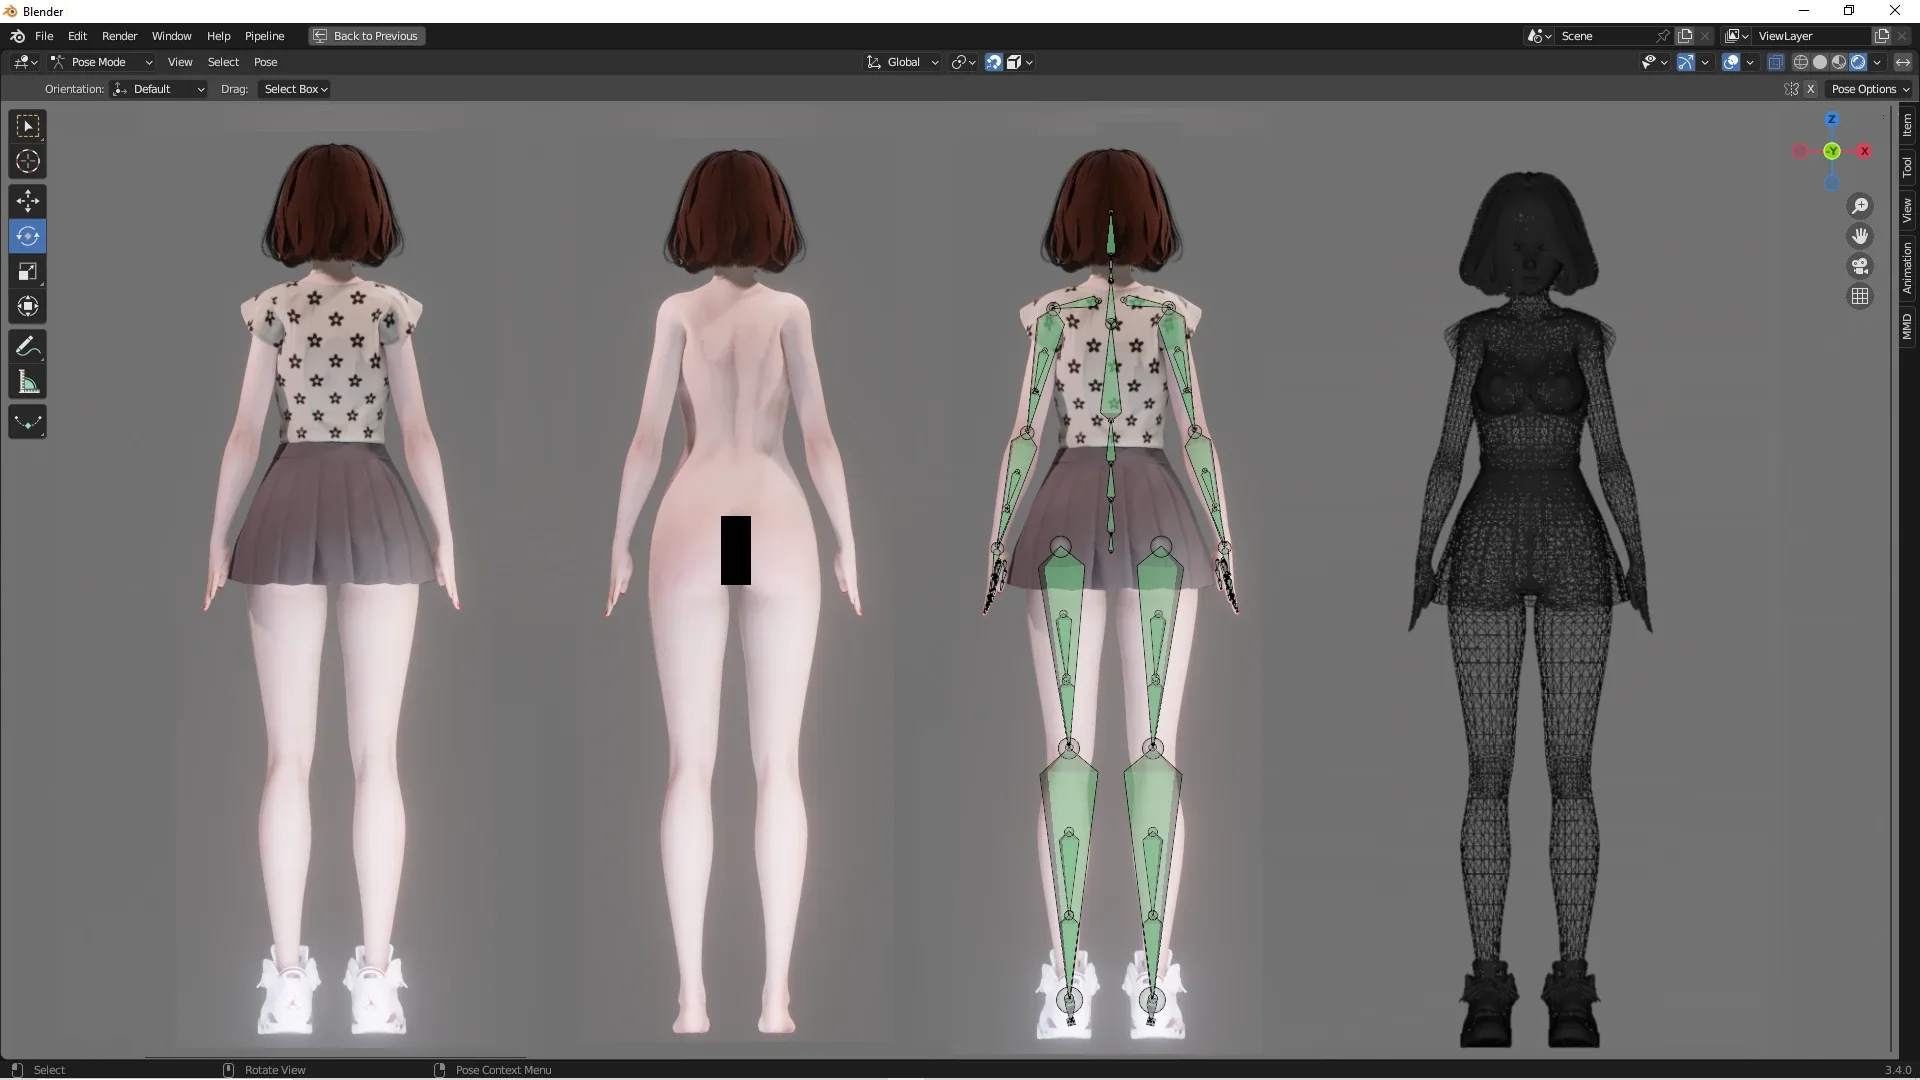This screenshot has height=1080, width=1920.
Task: Switch perspective/orthographic grid icon
Action: coord(1860,296)
